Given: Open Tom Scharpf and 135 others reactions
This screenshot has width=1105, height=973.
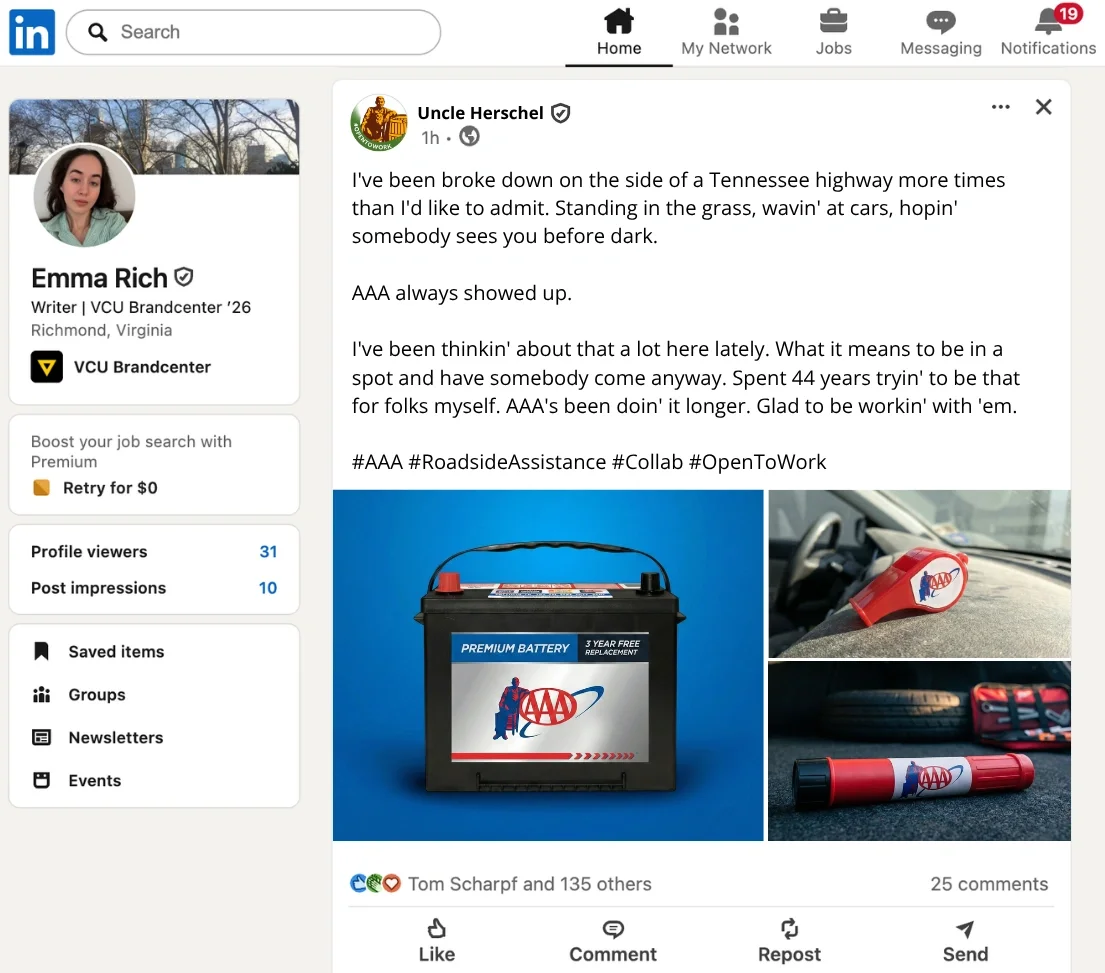Looking at the screenshot, I should [x=529, y=884].
